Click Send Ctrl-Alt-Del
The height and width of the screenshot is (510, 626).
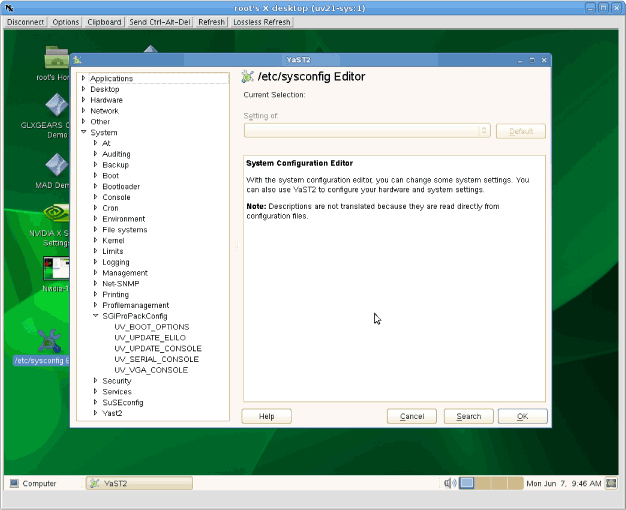tap(160, 22)
